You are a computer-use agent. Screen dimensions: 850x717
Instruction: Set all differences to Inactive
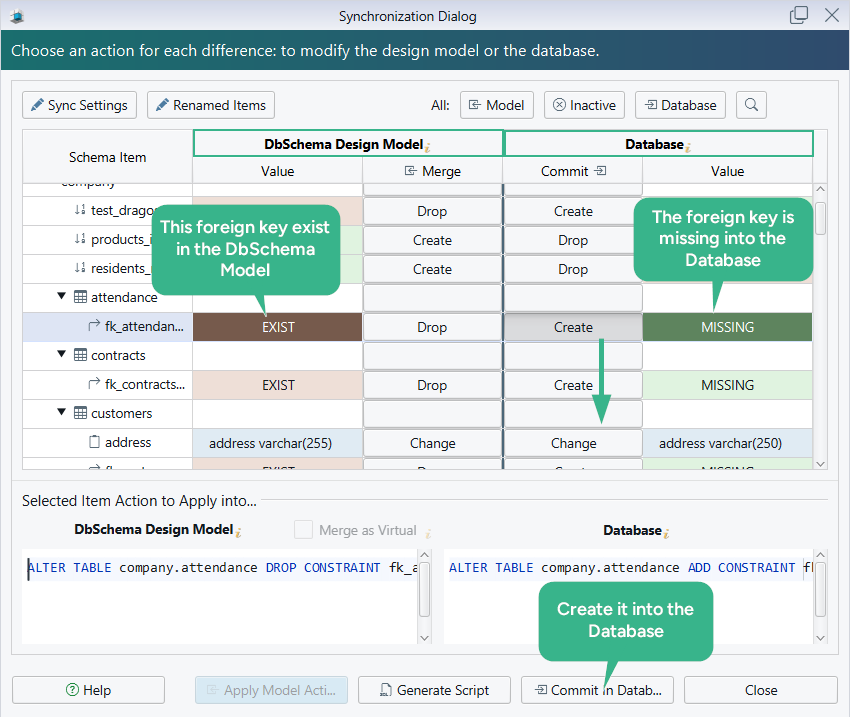pyautogui.click(x=584, y=105)
